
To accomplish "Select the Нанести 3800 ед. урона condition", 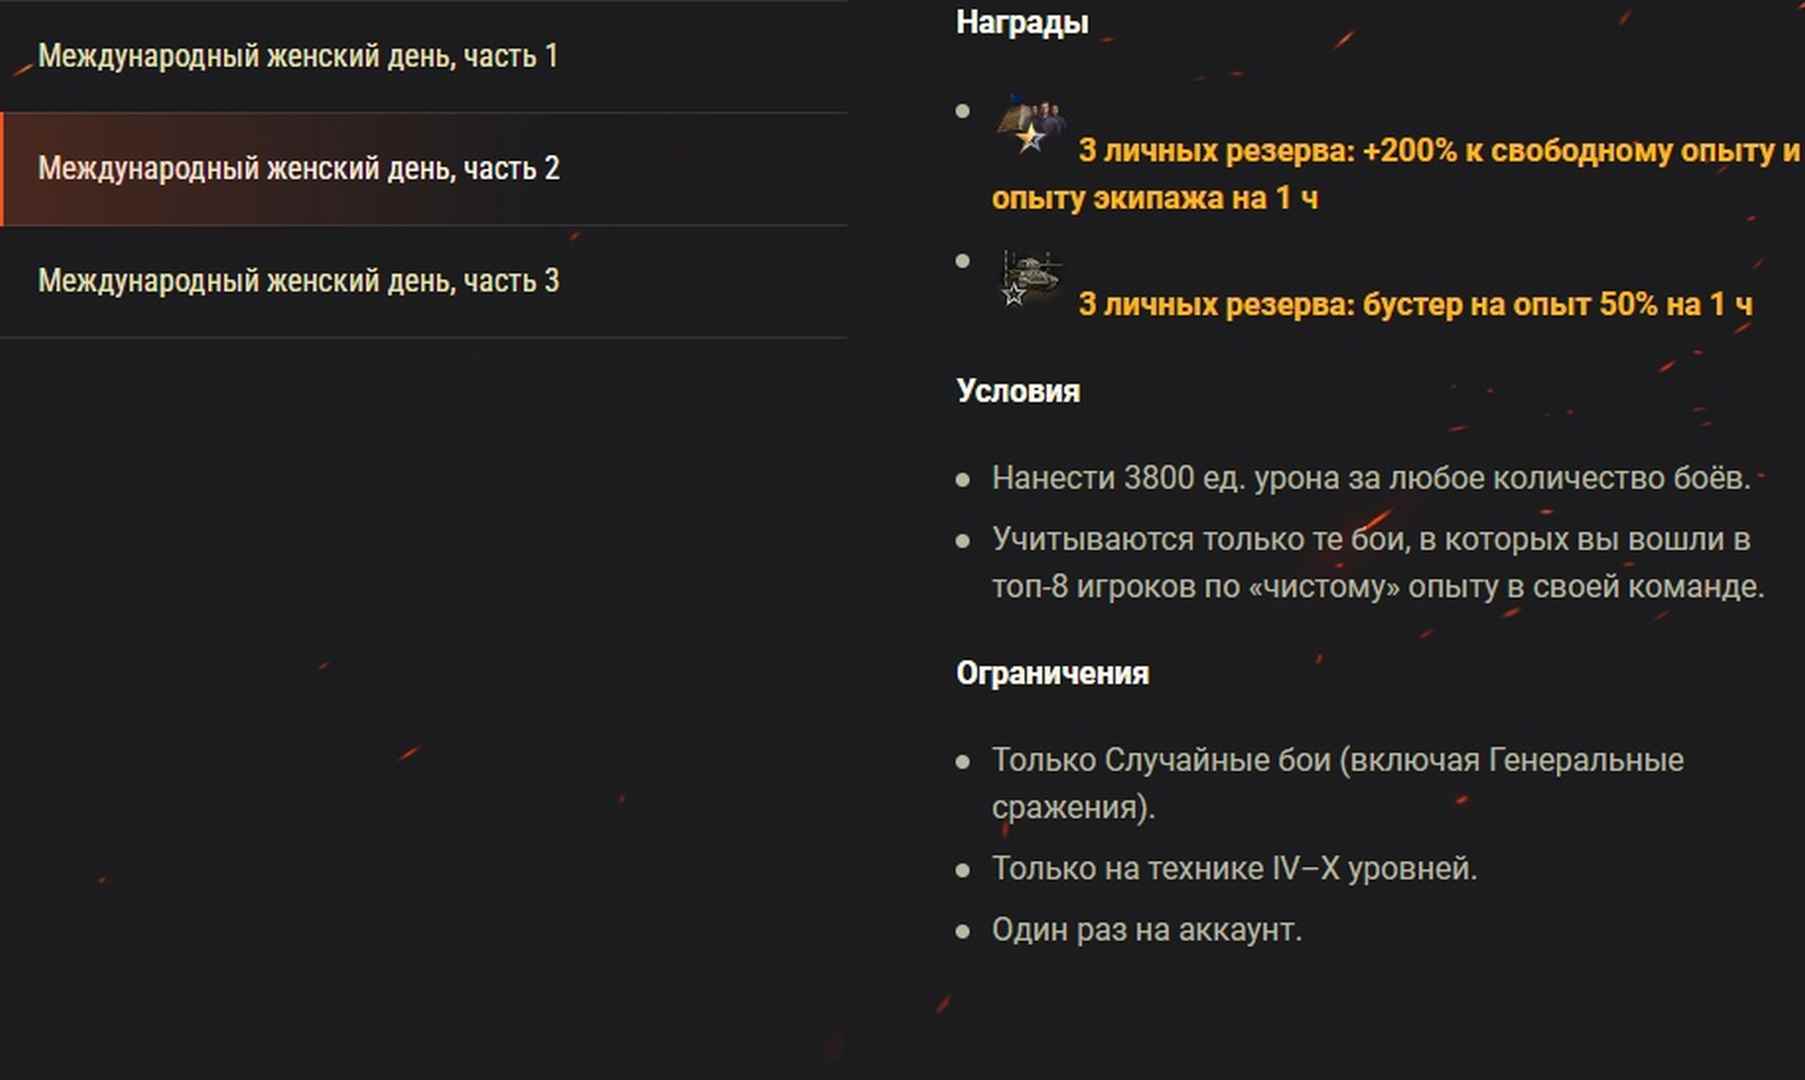I will pos(1371,478).
